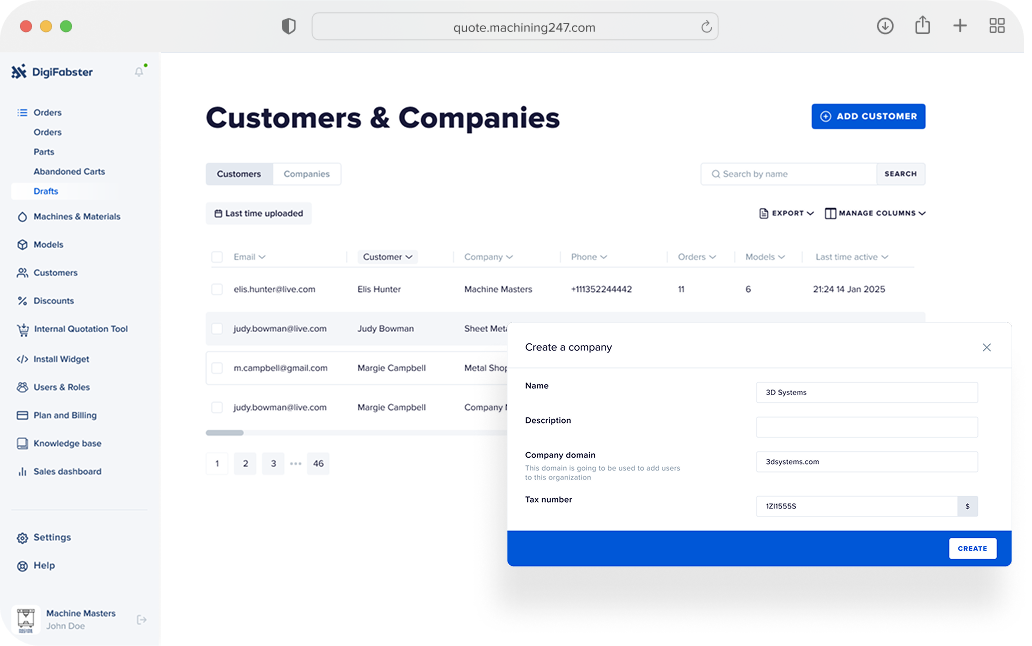
Task: Check the m.campbell@gmail.com row checkbox
Action: 217,368
